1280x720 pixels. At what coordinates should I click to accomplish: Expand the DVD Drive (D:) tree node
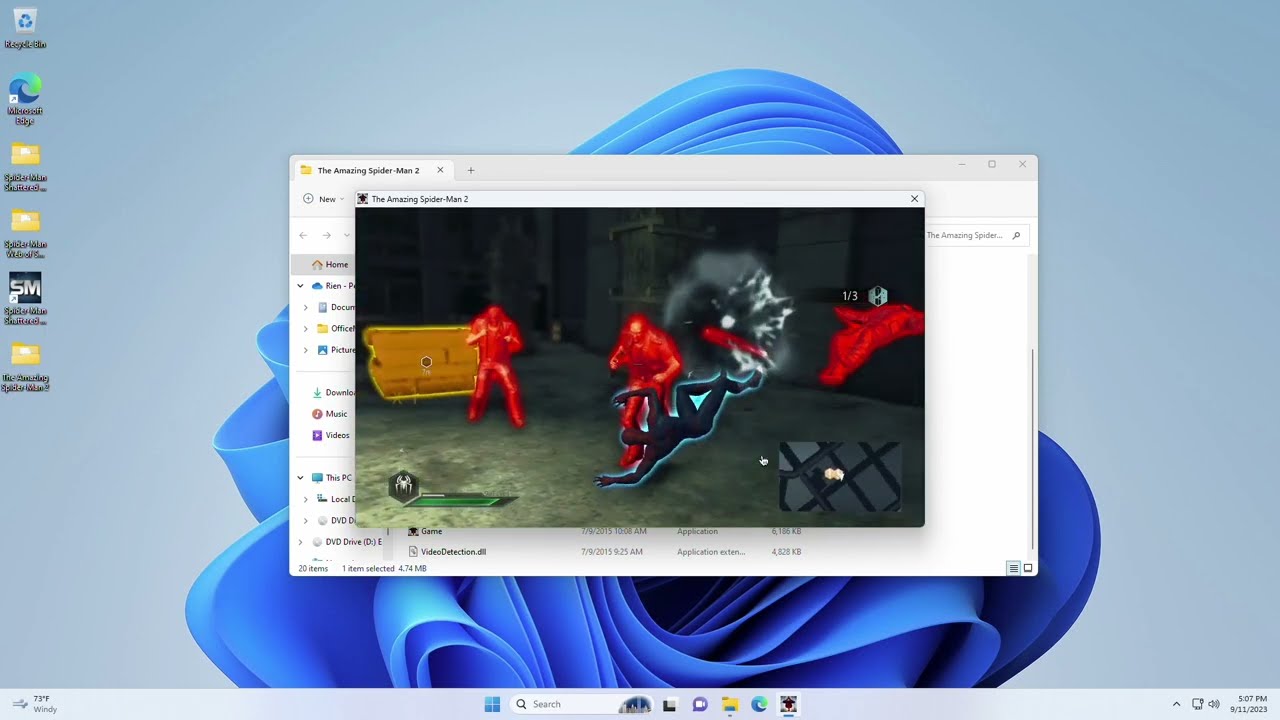pos(300,542)
